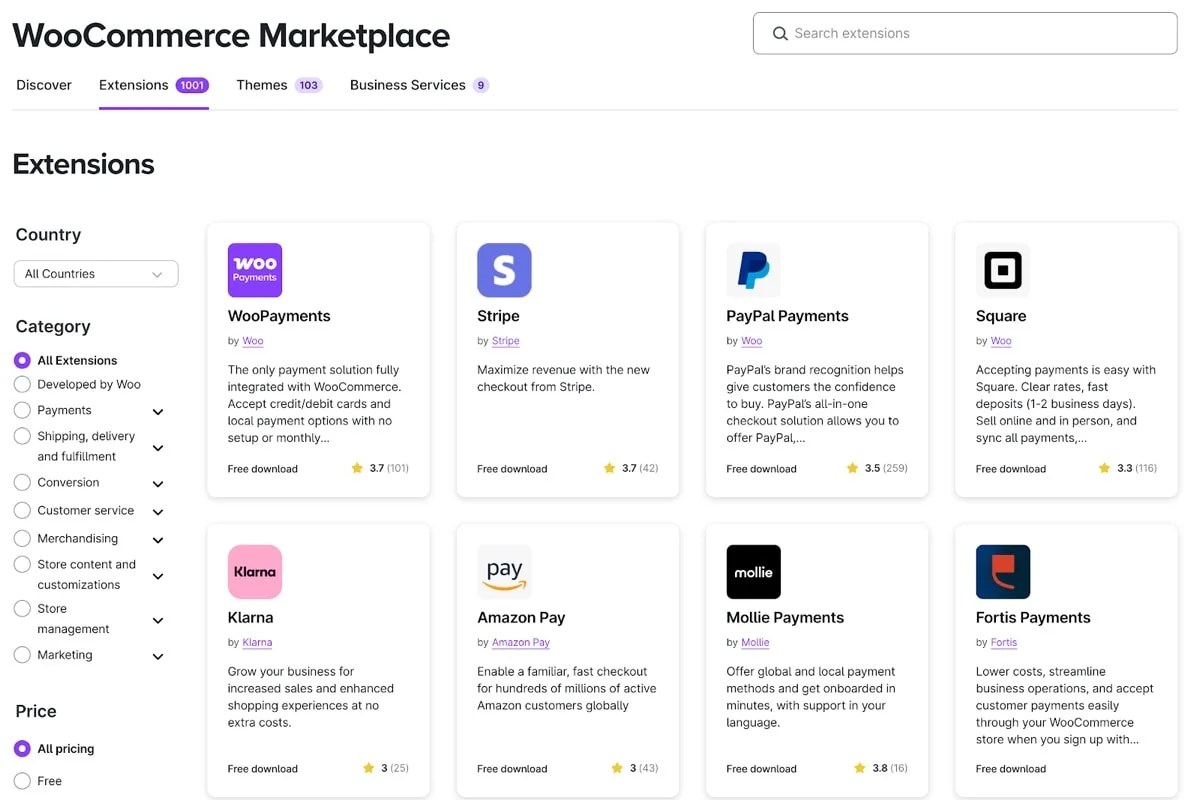
Task: Open the PayPal Payments logo icon
Action: pos(753,270)
